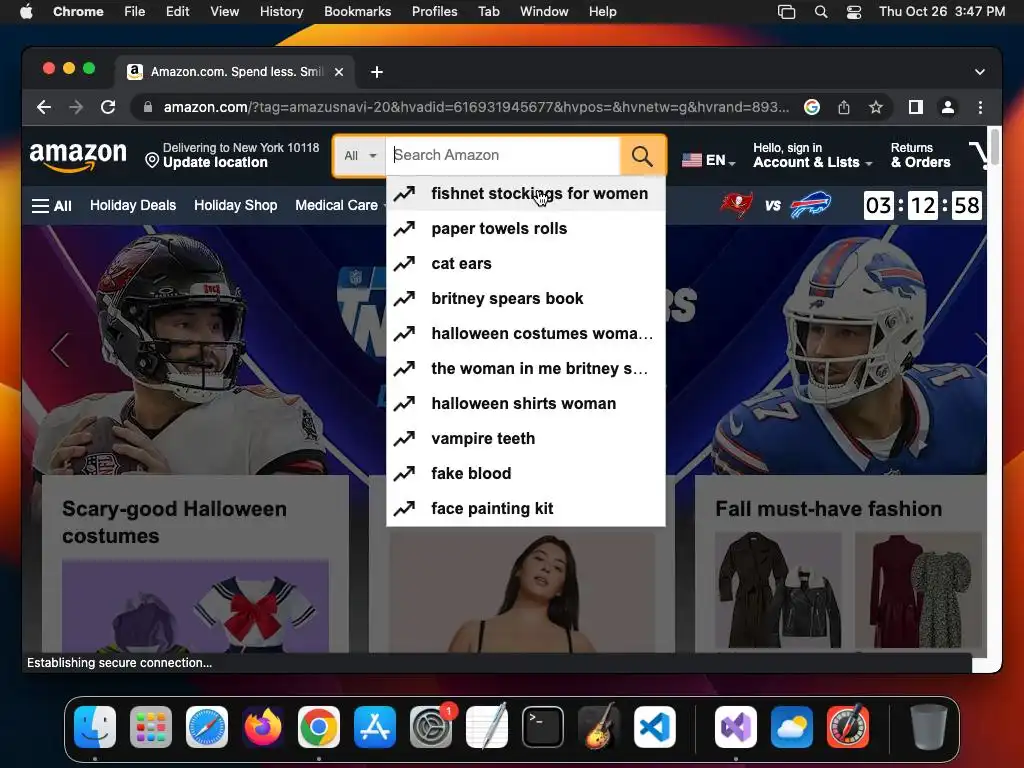
Task: Toggle the Chrome side panel icon
Action: (x=916, y=107)
